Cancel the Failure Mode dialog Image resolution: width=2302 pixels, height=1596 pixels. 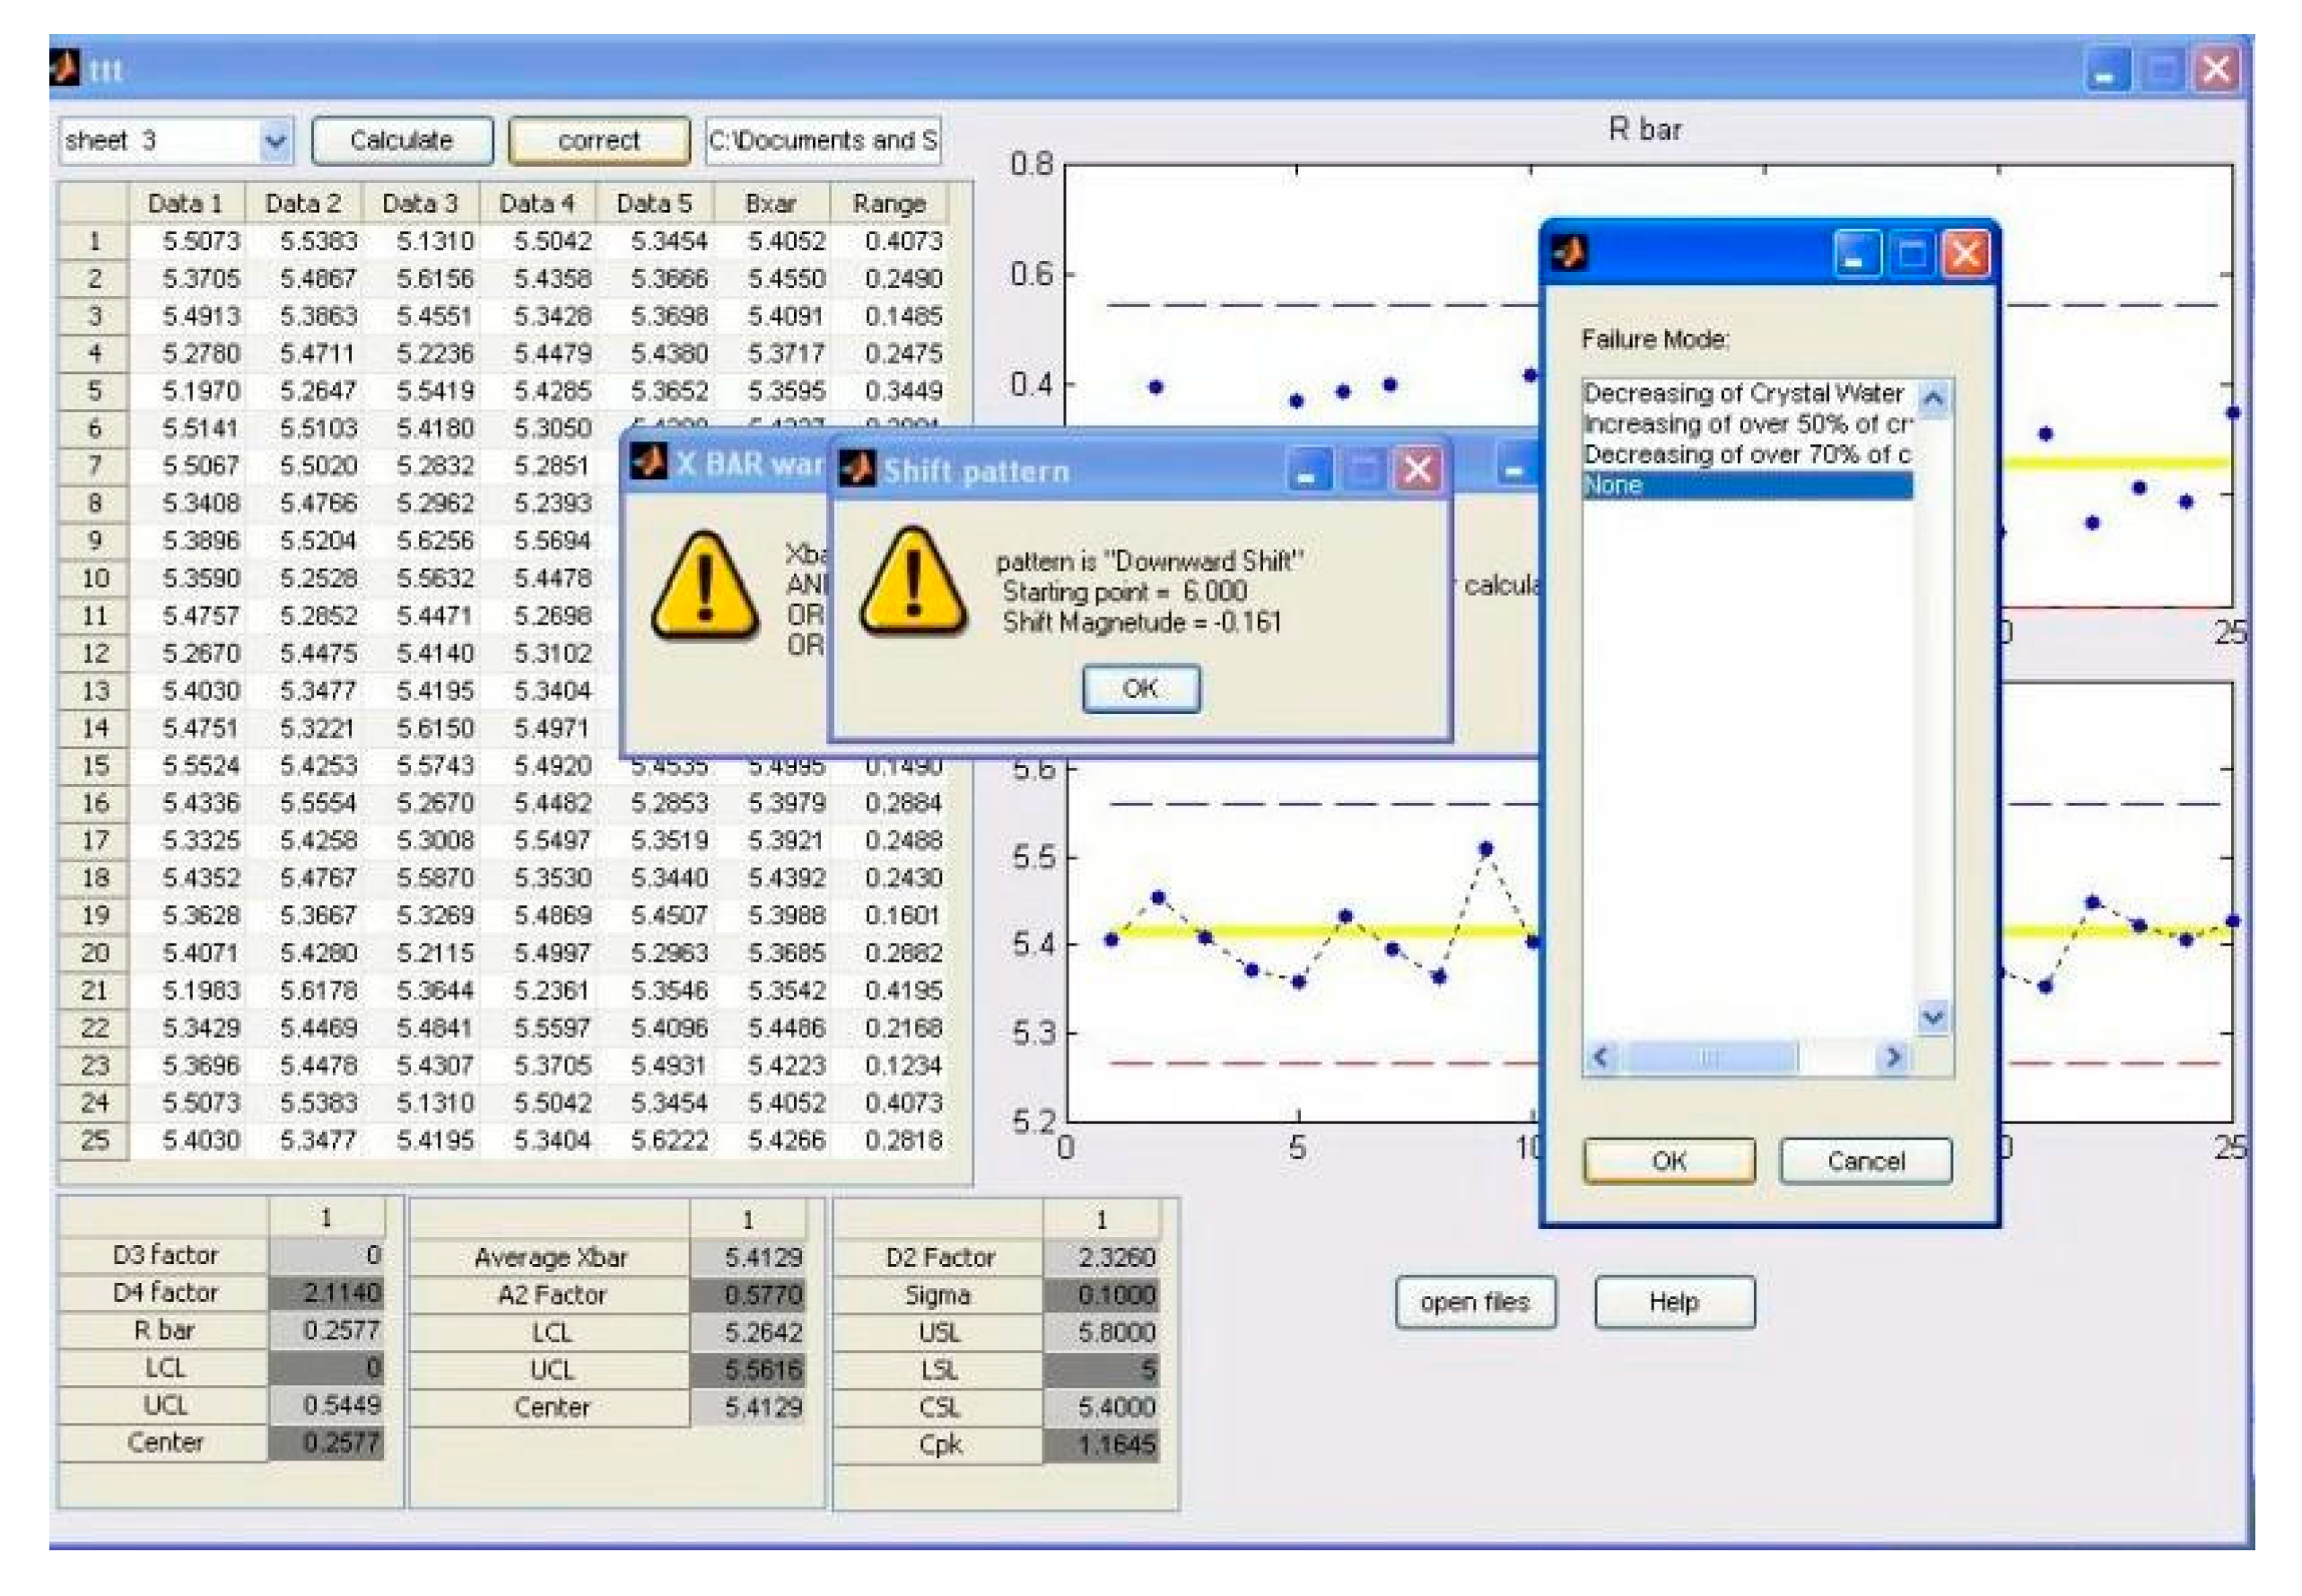1862,1161
